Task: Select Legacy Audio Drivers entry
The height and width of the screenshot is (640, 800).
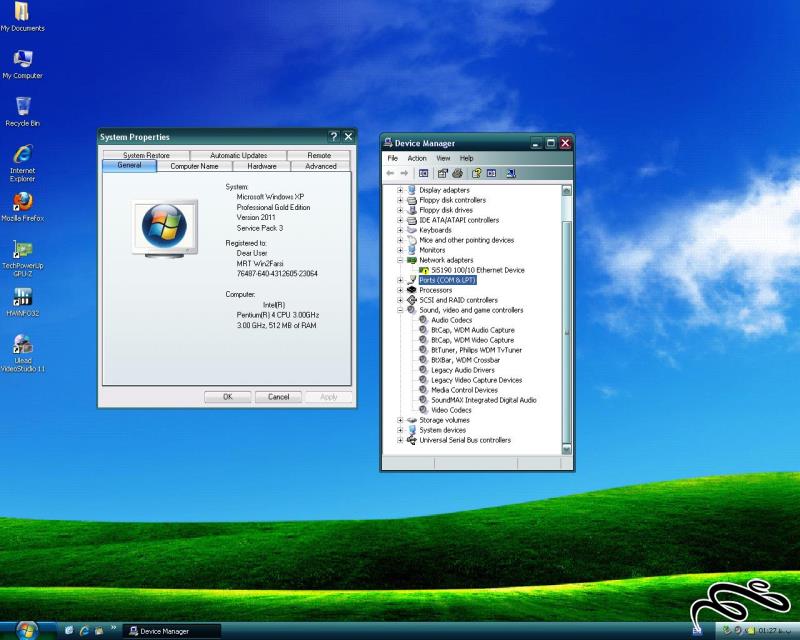Action: tap(463, 370)
